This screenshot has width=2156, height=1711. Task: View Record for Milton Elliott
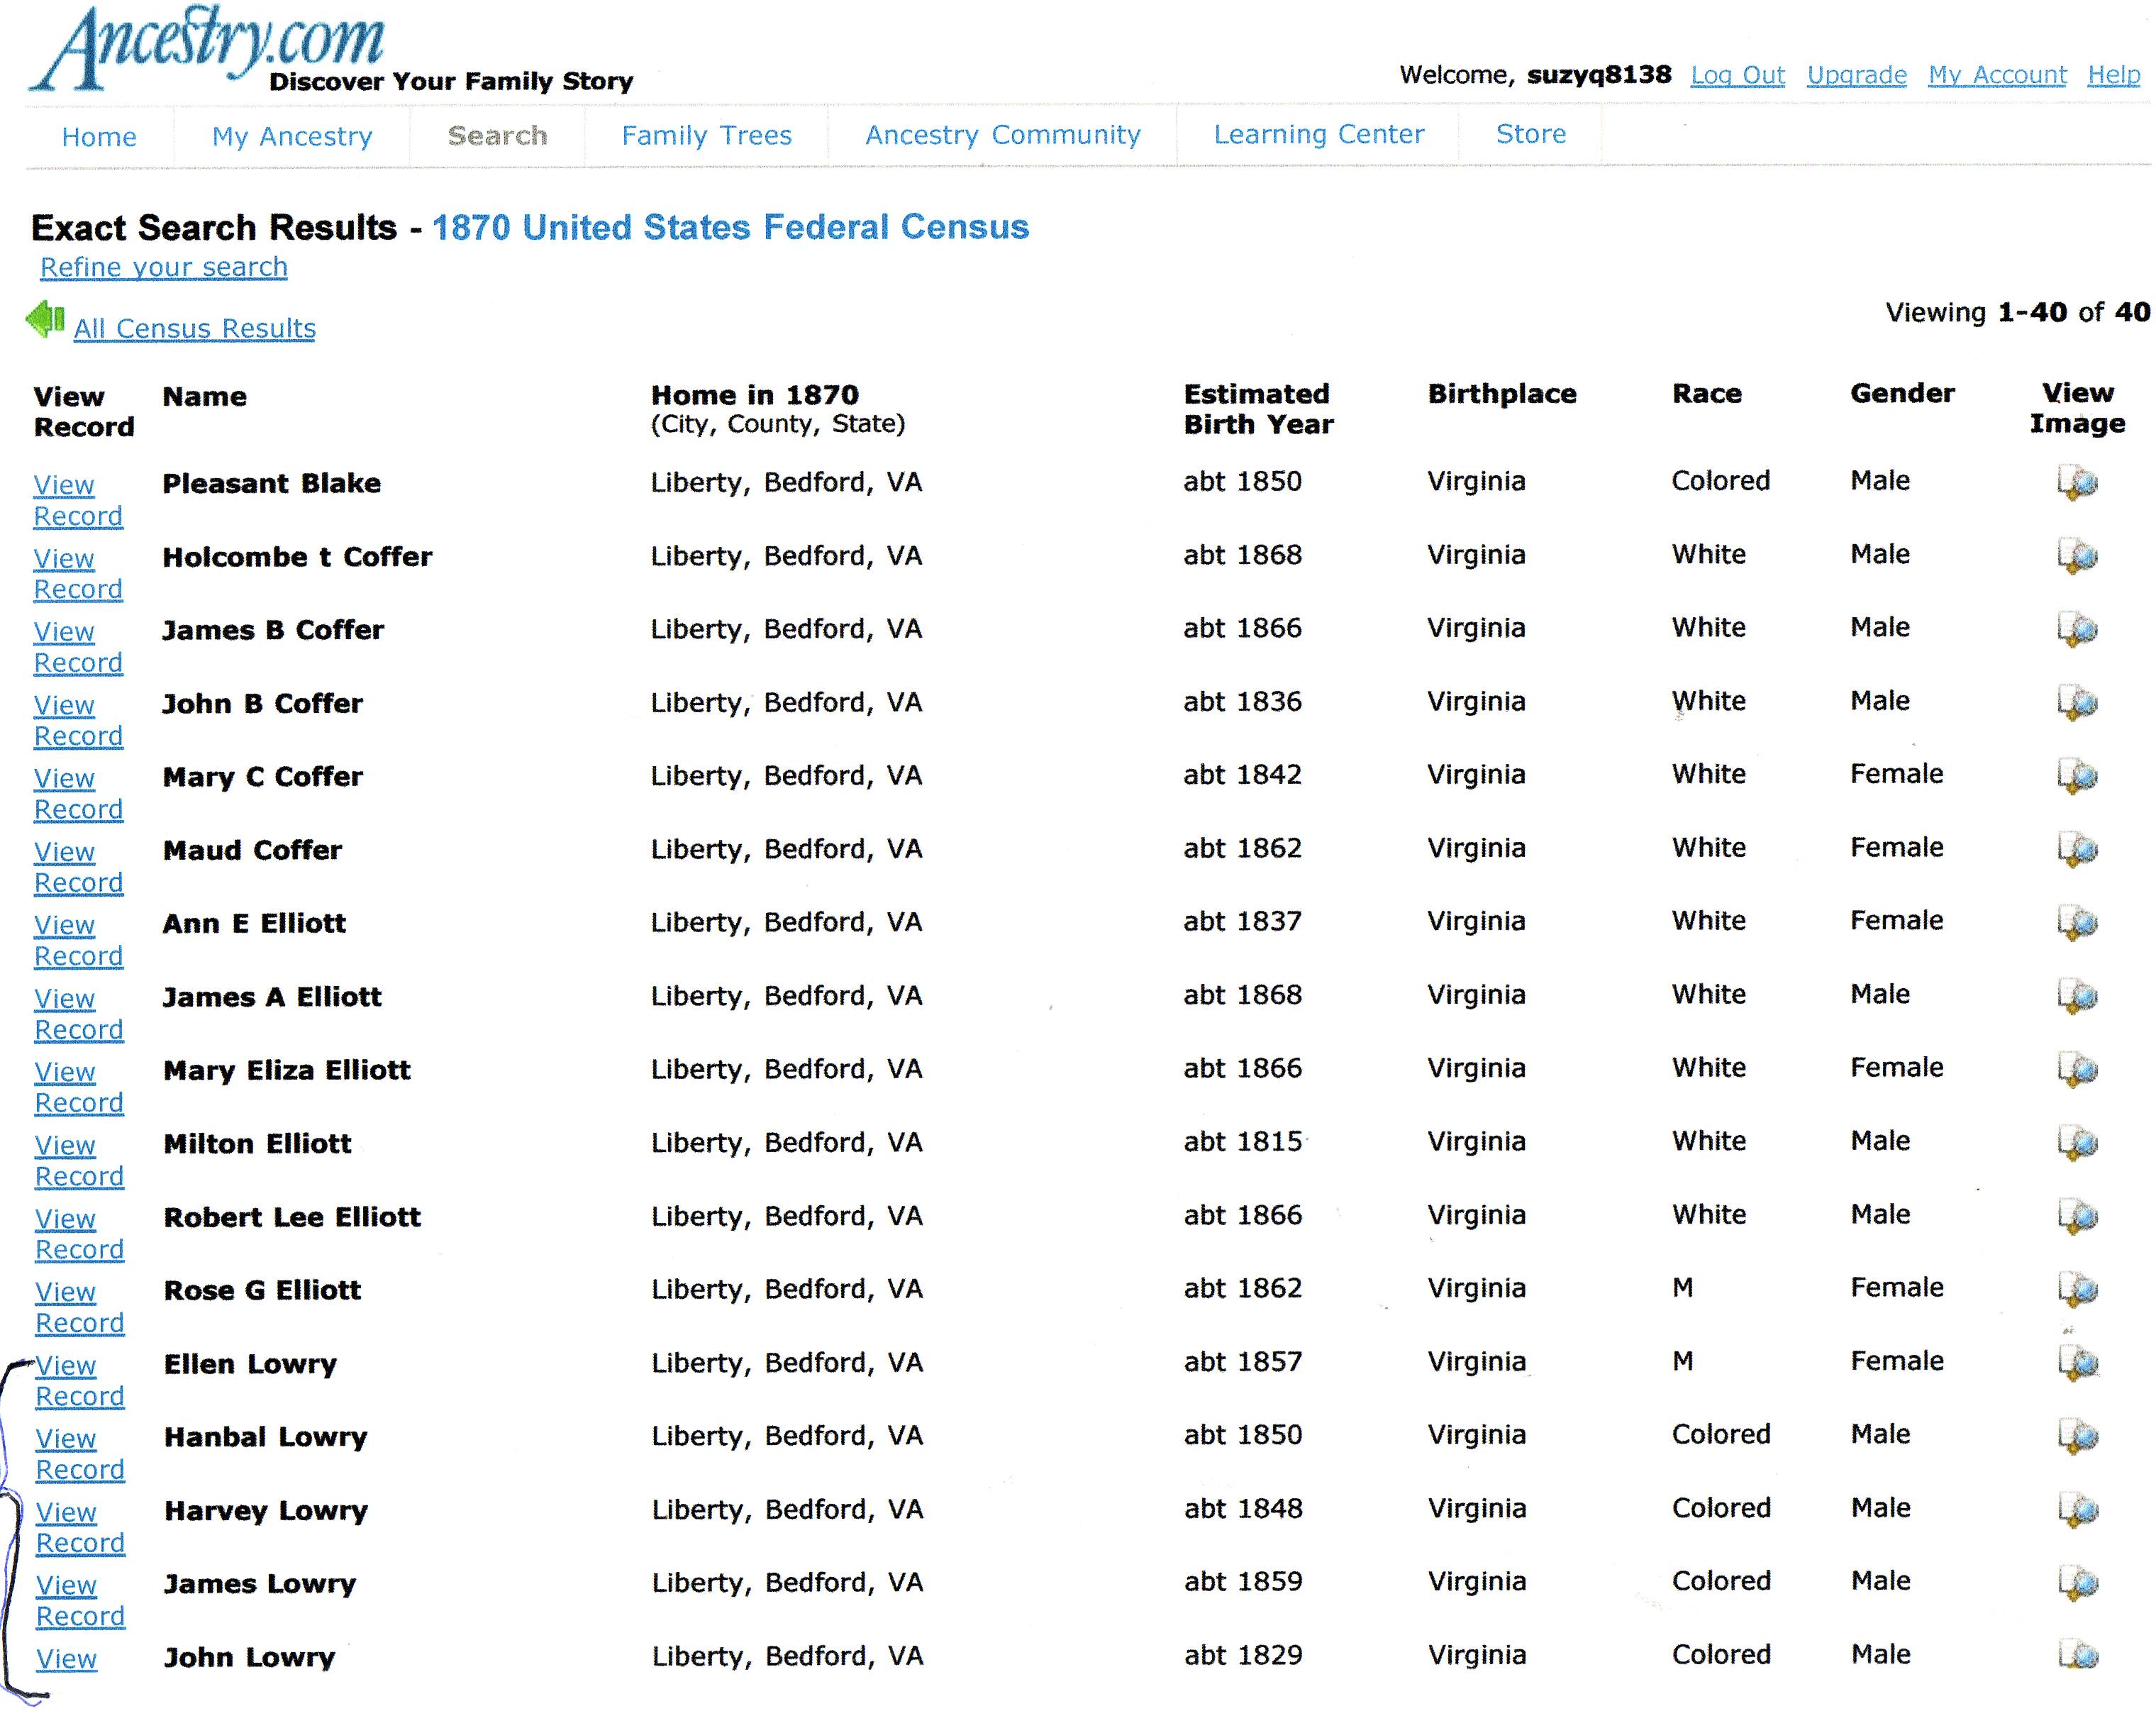point(79,1161)
